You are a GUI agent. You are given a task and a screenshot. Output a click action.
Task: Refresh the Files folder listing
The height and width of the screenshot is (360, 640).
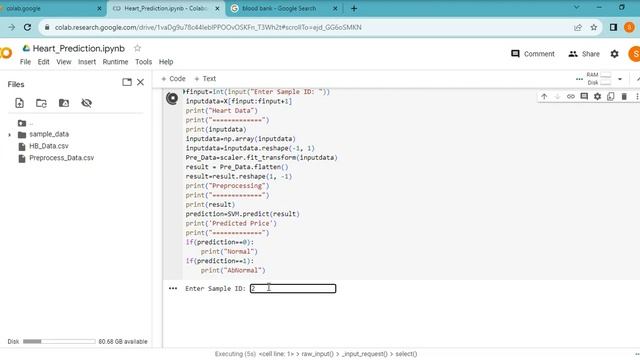tap(41, 103)
